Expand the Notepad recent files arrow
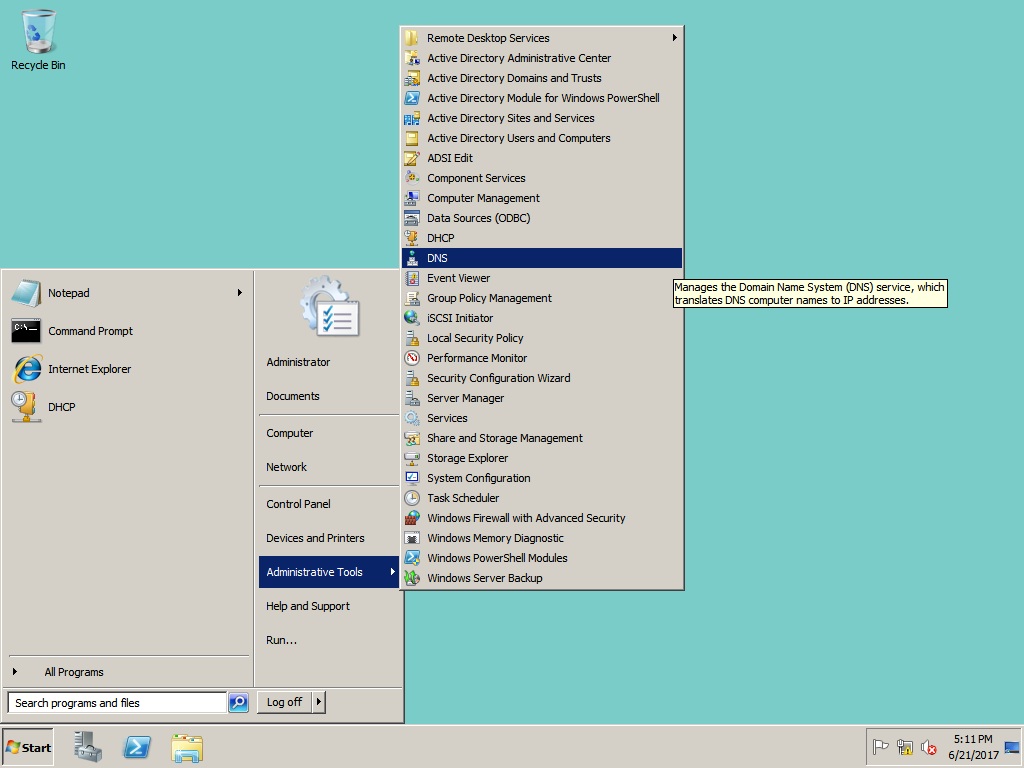This screenshot has width=1024, height=768. [x=240, y=293]
